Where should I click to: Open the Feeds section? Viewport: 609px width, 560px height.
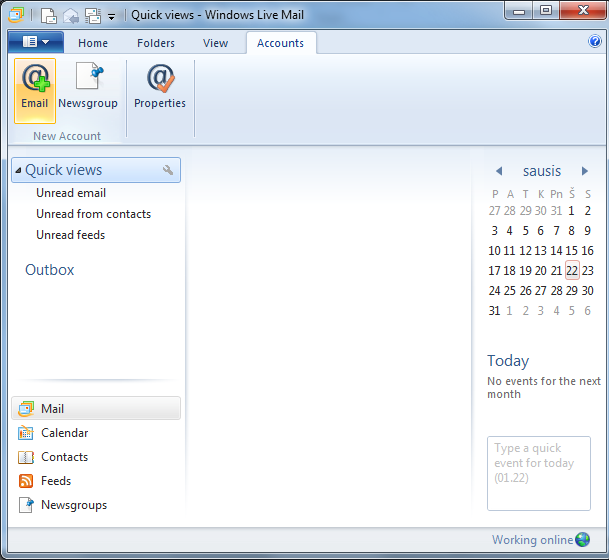pyautogui.click(x=56, y=481)
